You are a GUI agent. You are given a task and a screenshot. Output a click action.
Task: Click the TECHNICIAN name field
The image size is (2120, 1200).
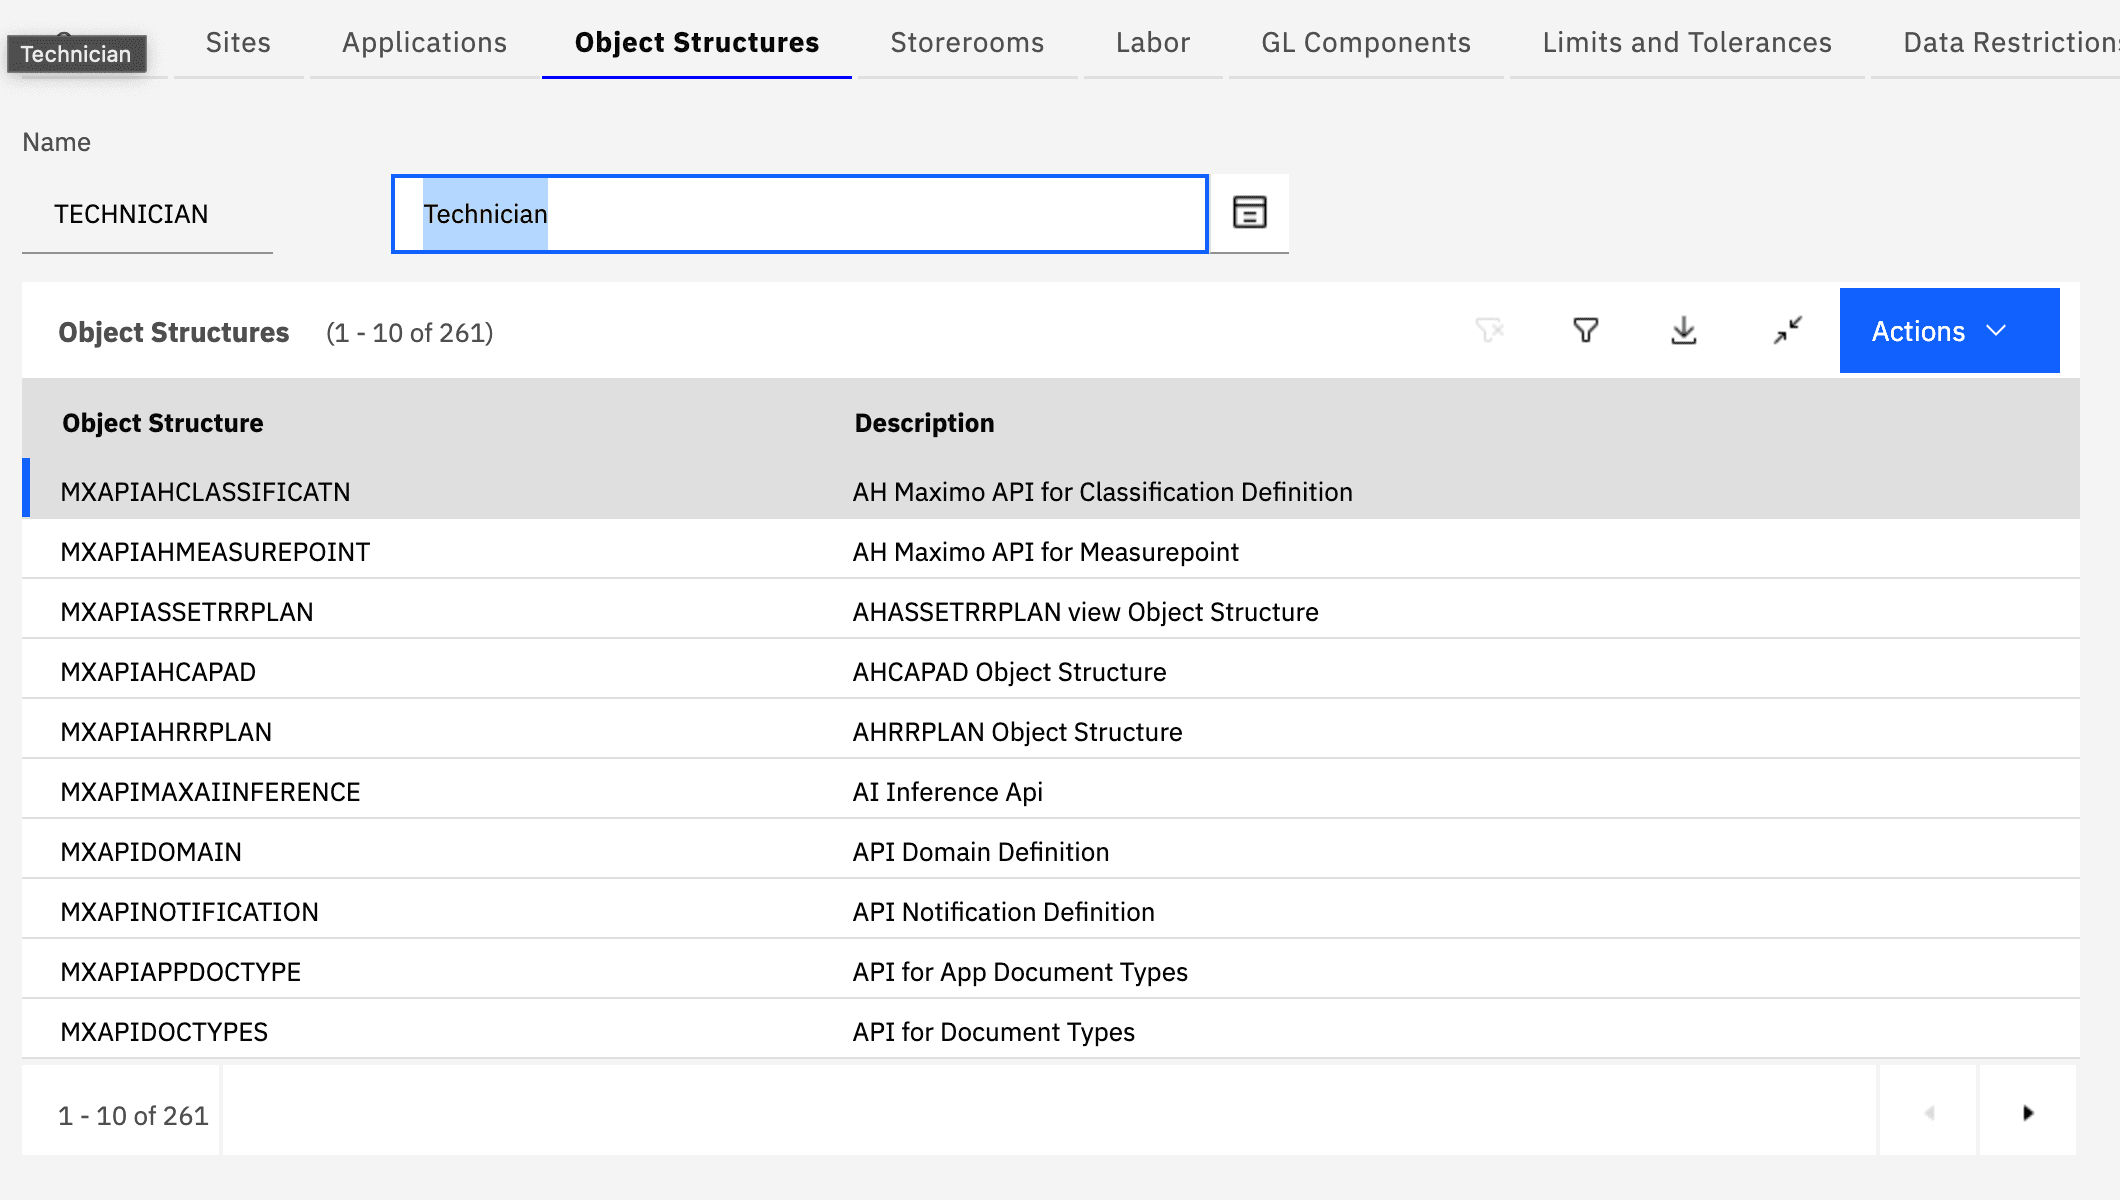click(147, 214)
